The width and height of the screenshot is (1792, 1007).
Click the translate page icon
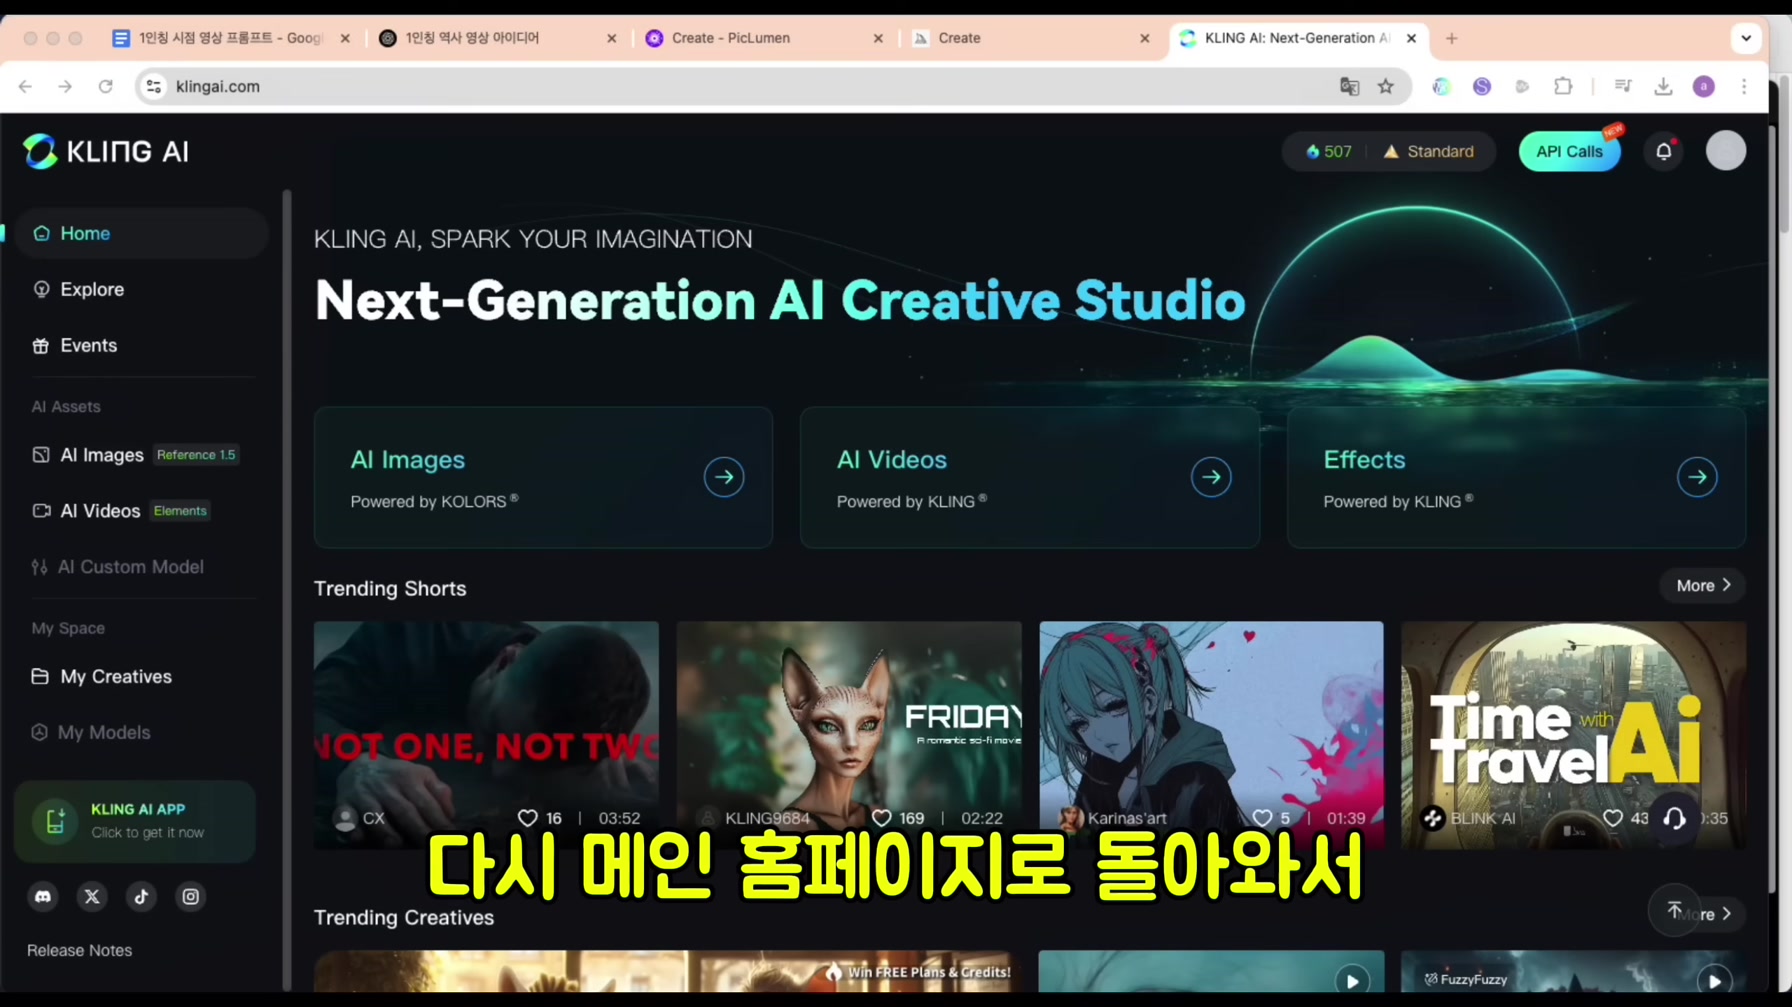pyautogui.click(x=1349, y=86)
